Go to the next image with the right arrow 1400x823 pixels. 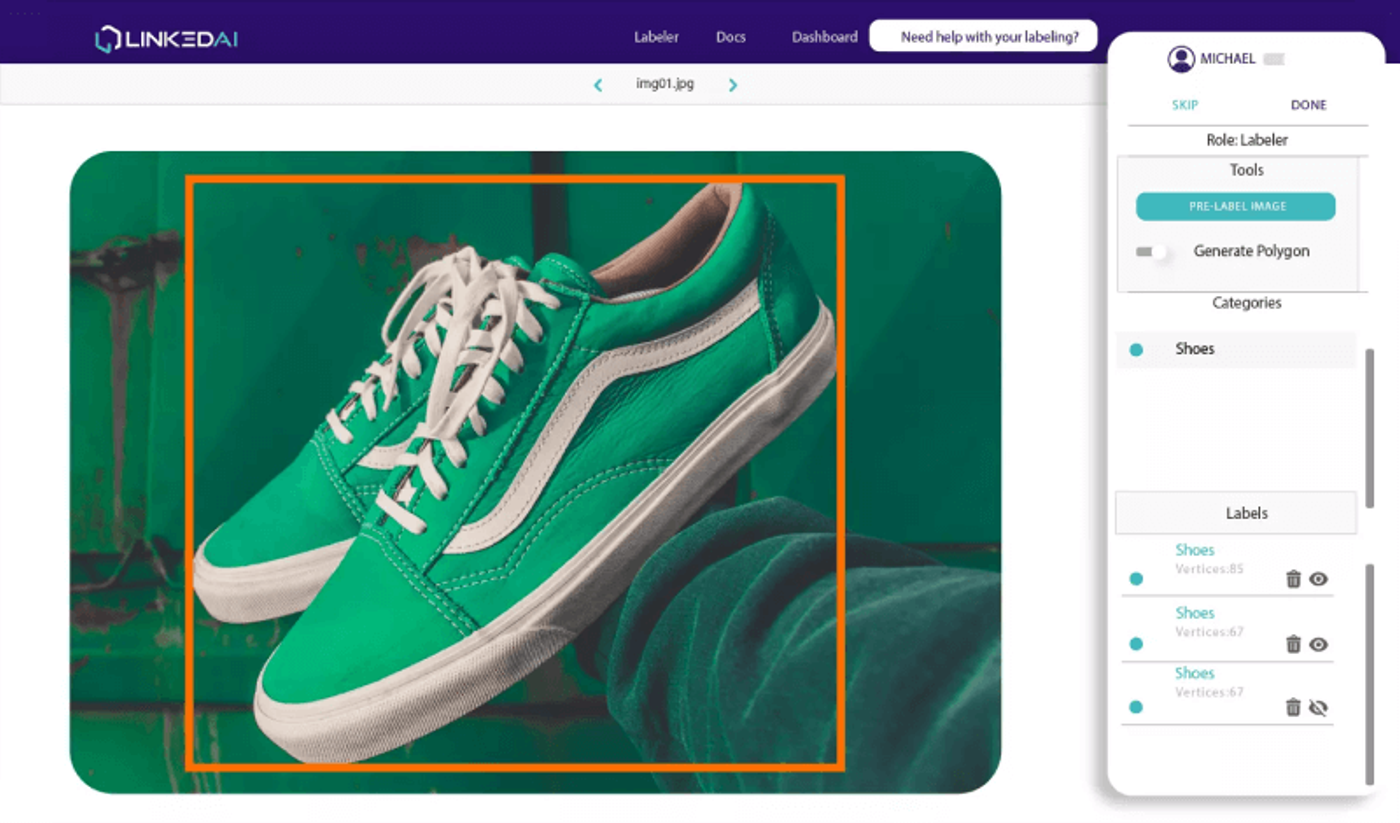coord(733,85)
